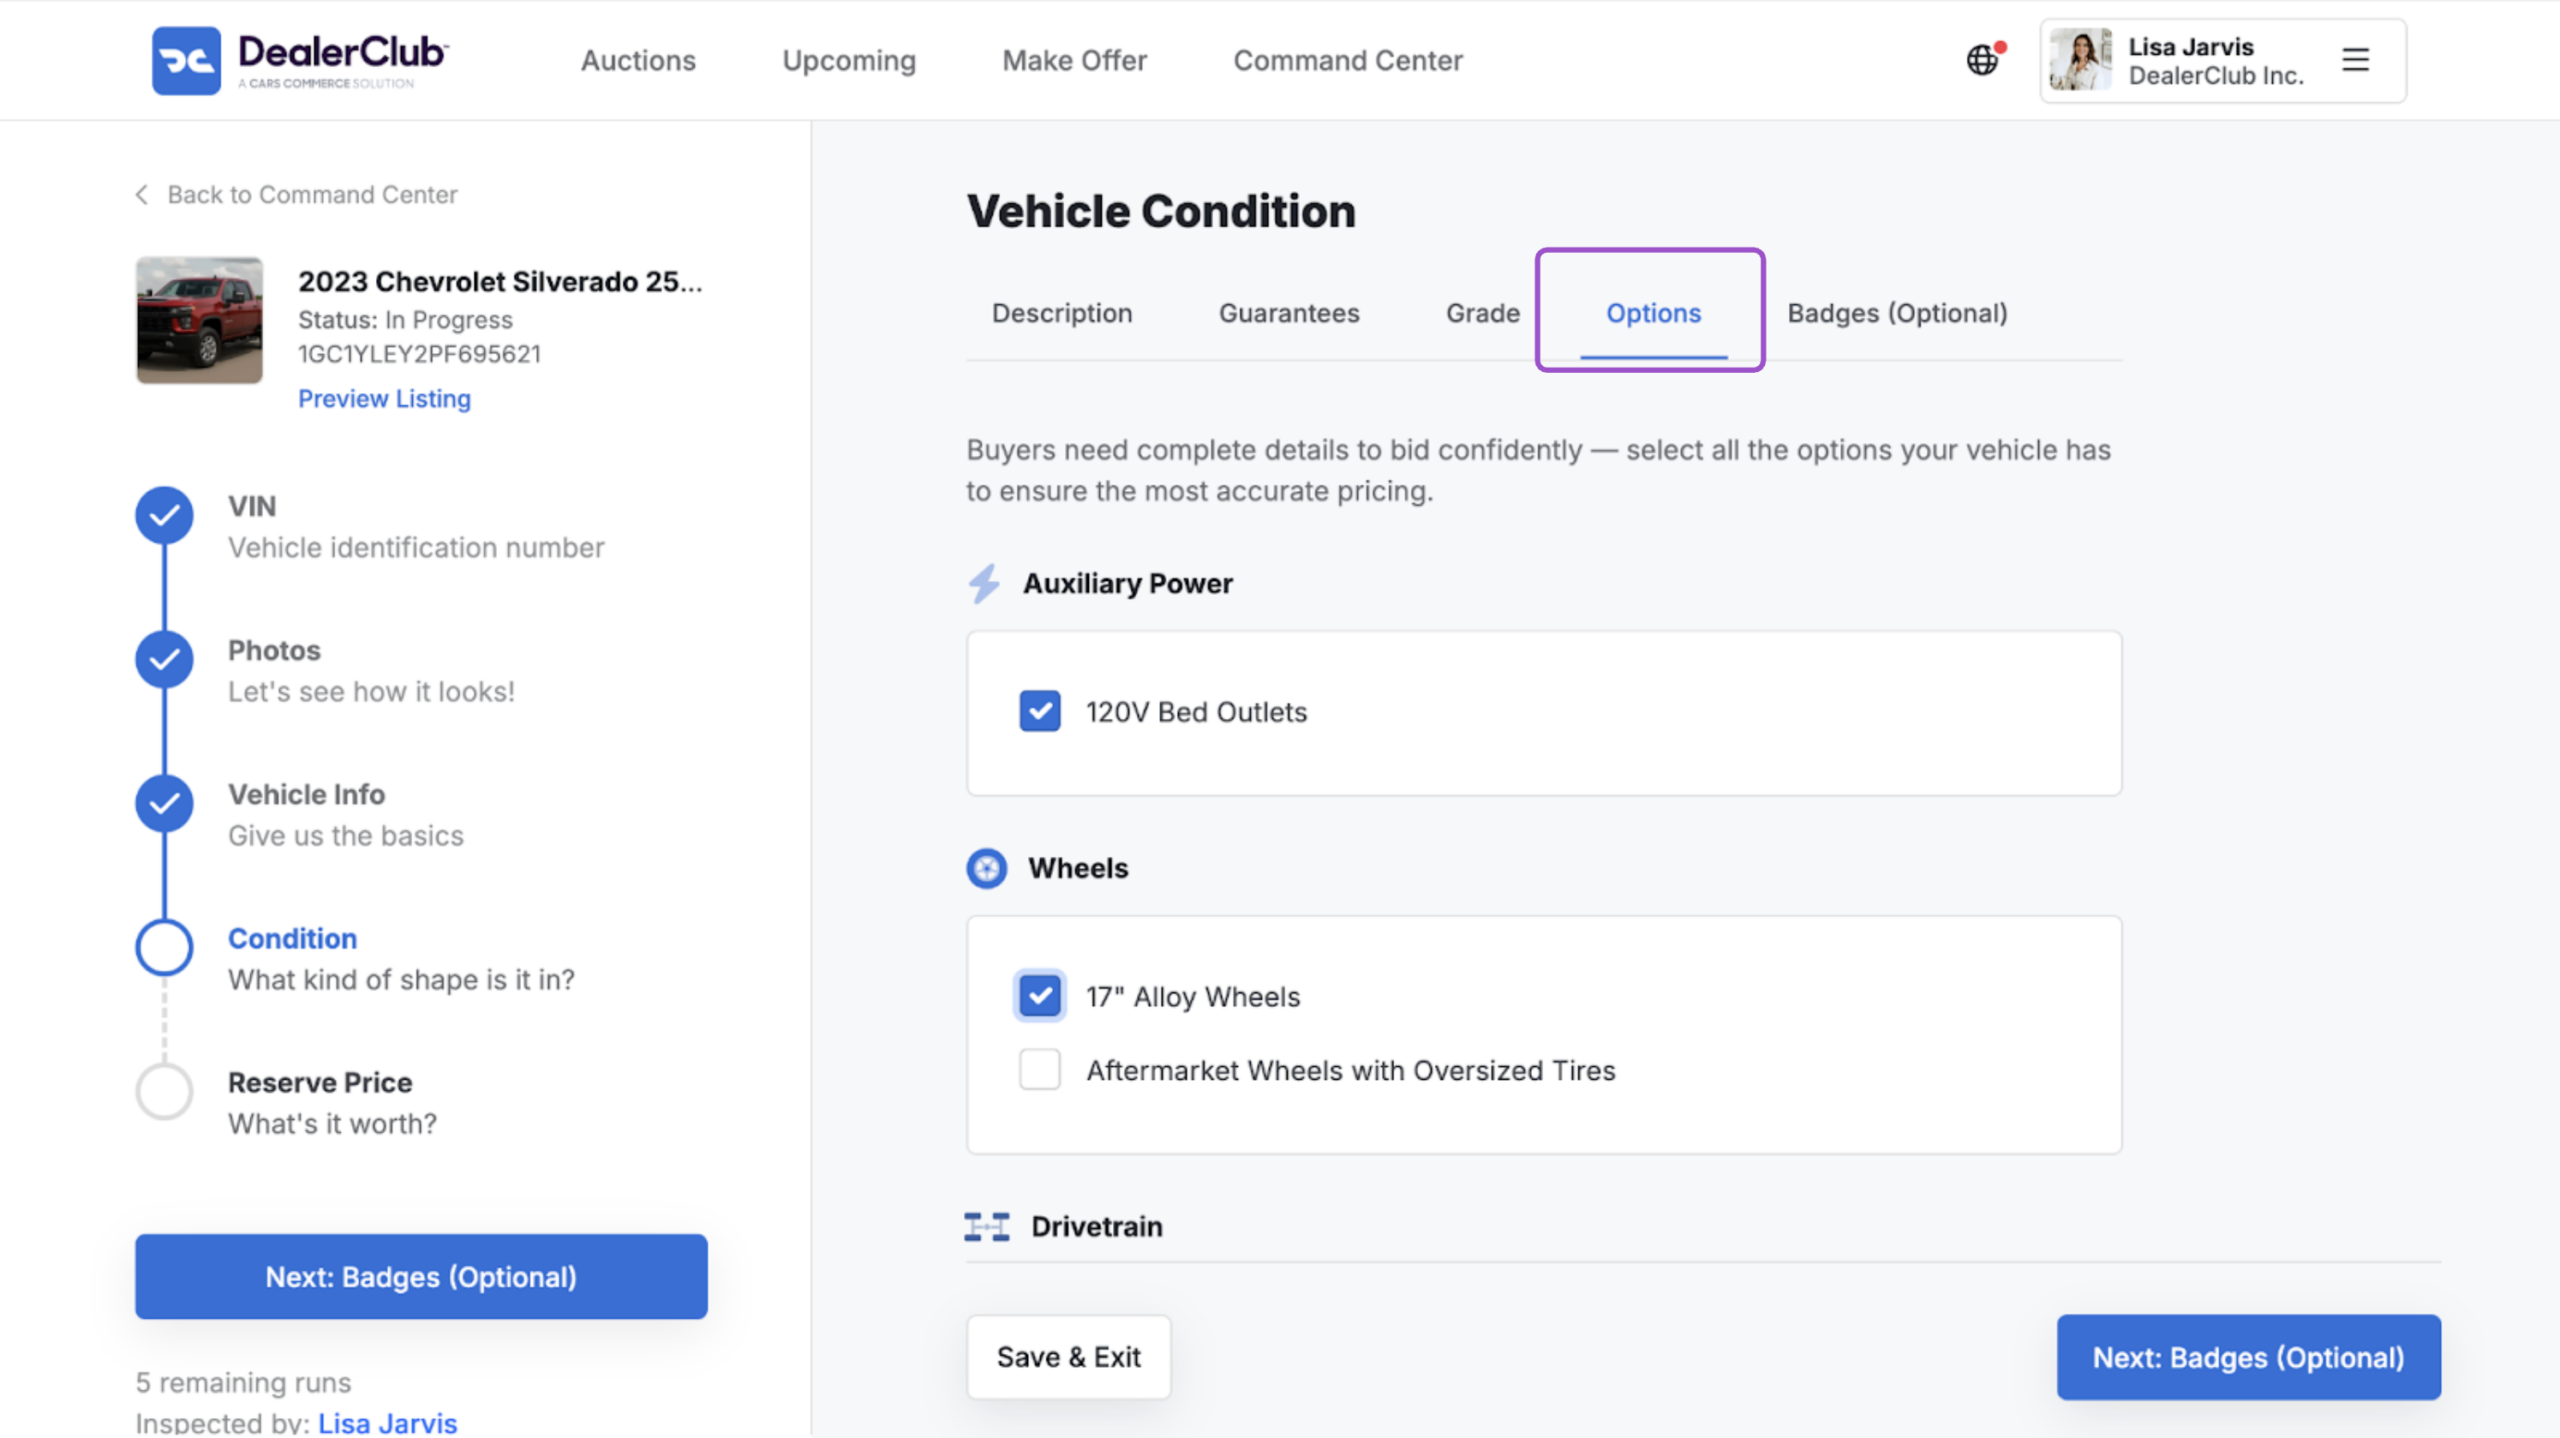Select the completed Photos step checkmark
2560x1438 pixels.
(x=164, y=659)
